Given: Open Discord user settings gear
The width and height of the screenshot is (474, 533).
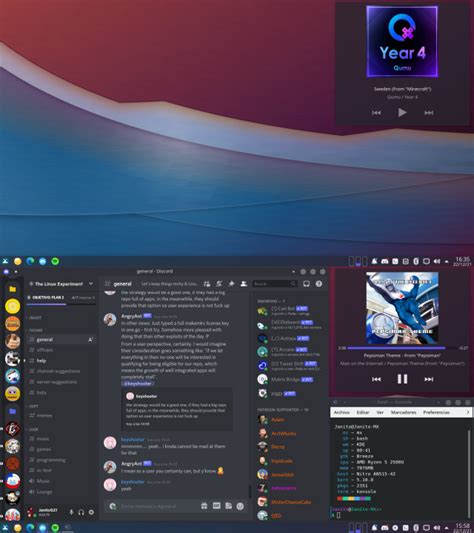Looking at the screenshot, I should [x=91, y=512].
